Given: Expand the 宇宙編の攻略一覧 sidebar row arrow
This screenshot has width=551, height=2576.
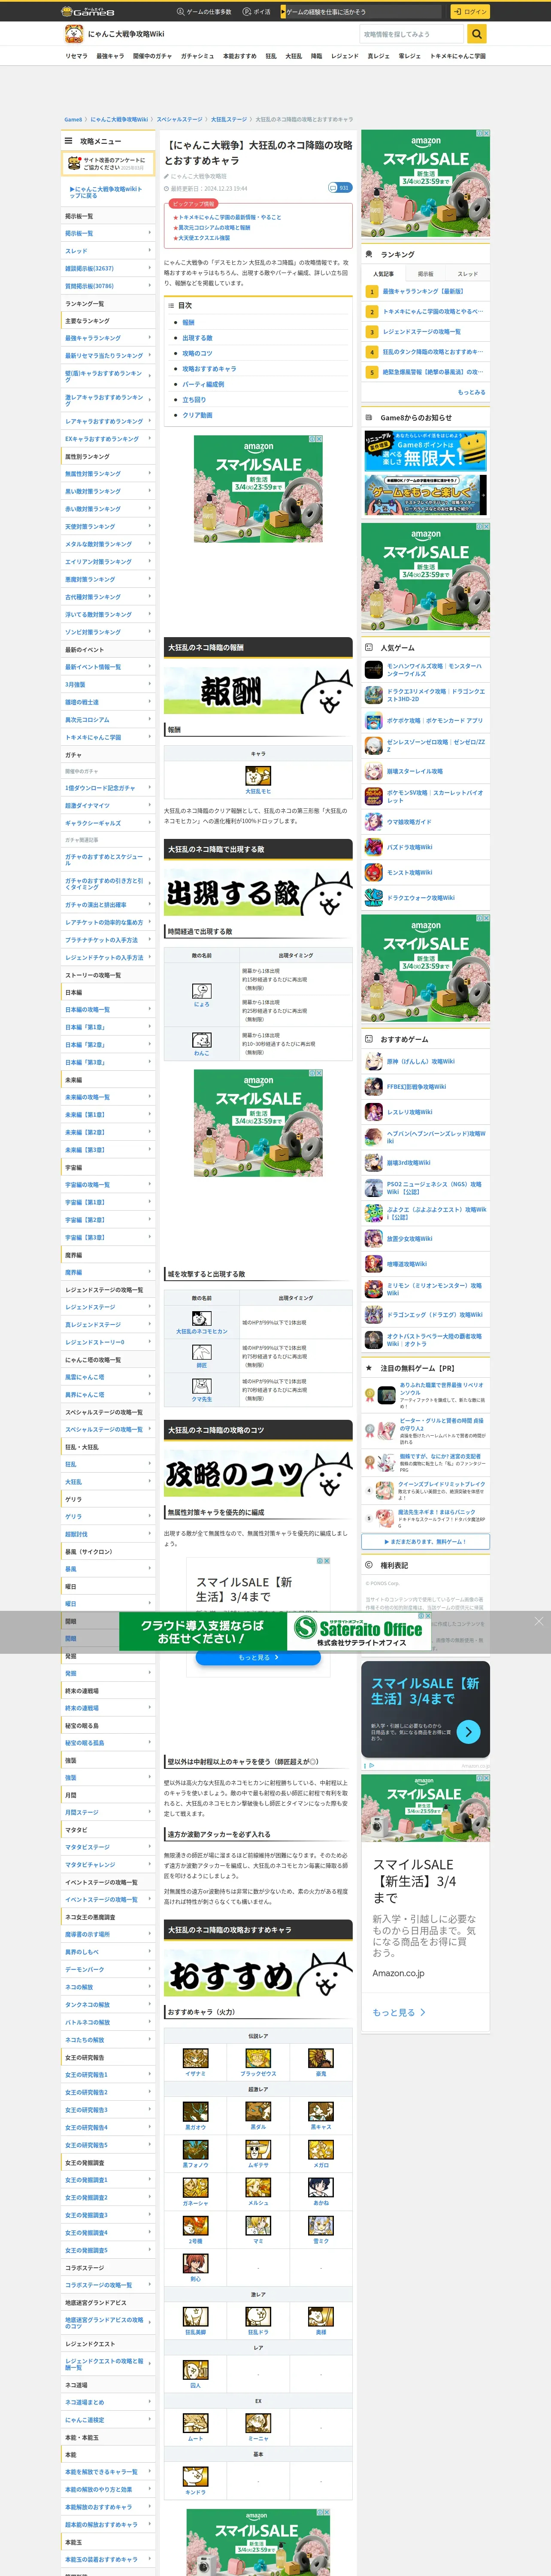Looking at the screenshot, I should [150, 1184].
